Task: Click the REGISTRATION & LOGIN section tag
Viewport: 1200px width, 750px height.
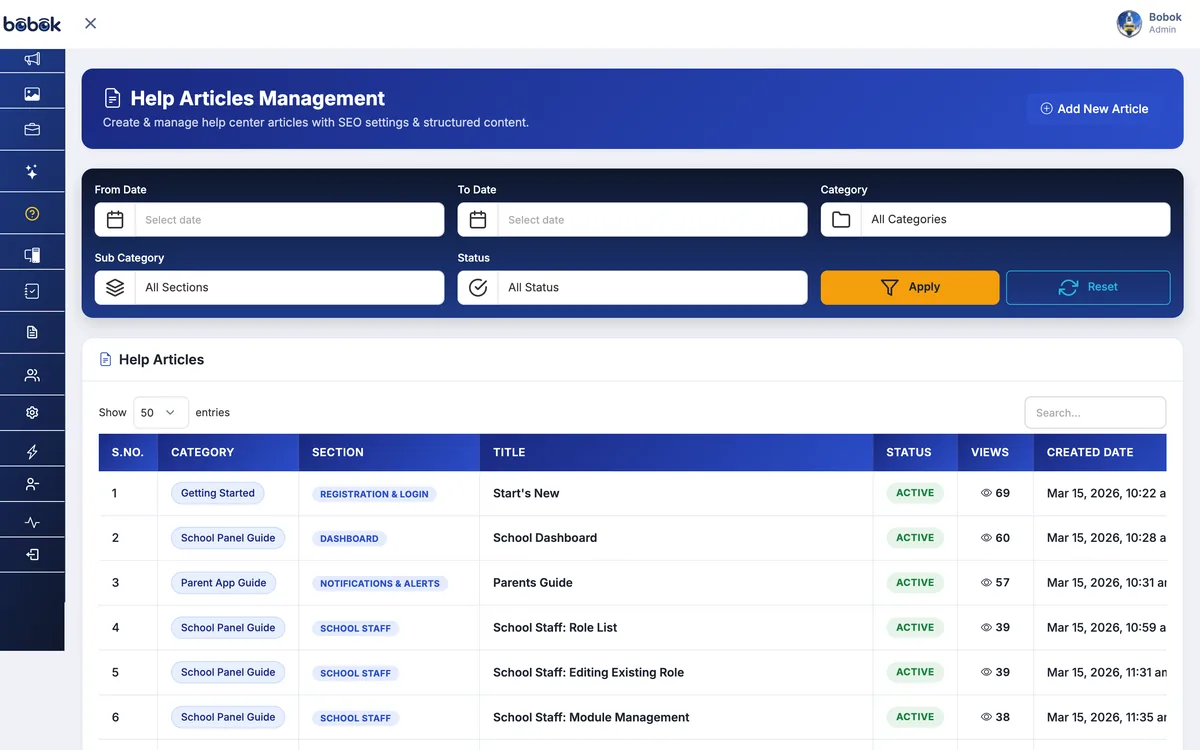Action: (x=374, y=494)
